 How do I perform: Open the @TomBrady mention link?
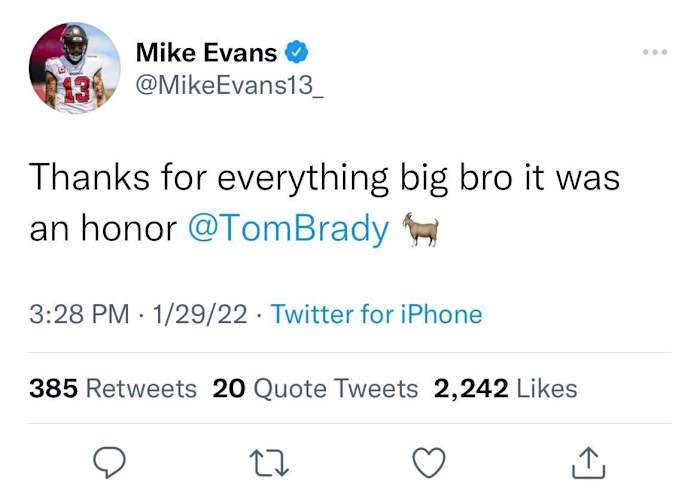(x=288, y=229)
